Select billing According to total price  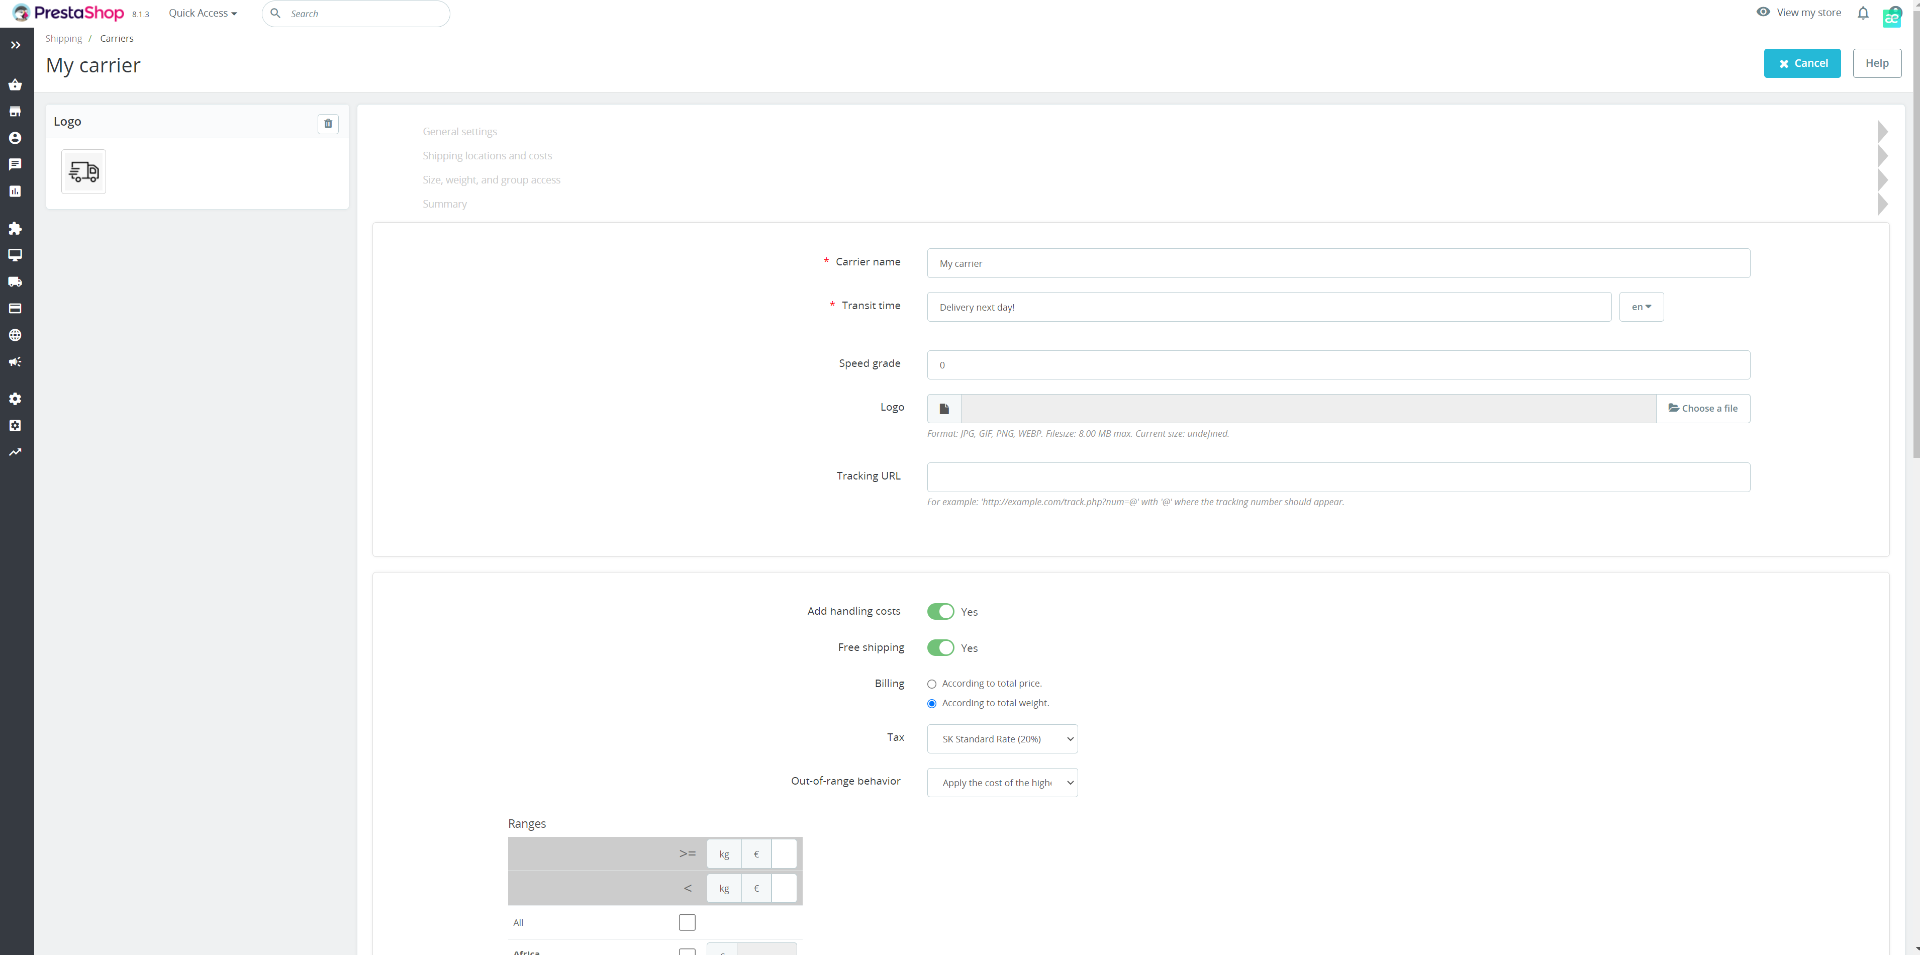pyautogui.click(x=932, y=684)
